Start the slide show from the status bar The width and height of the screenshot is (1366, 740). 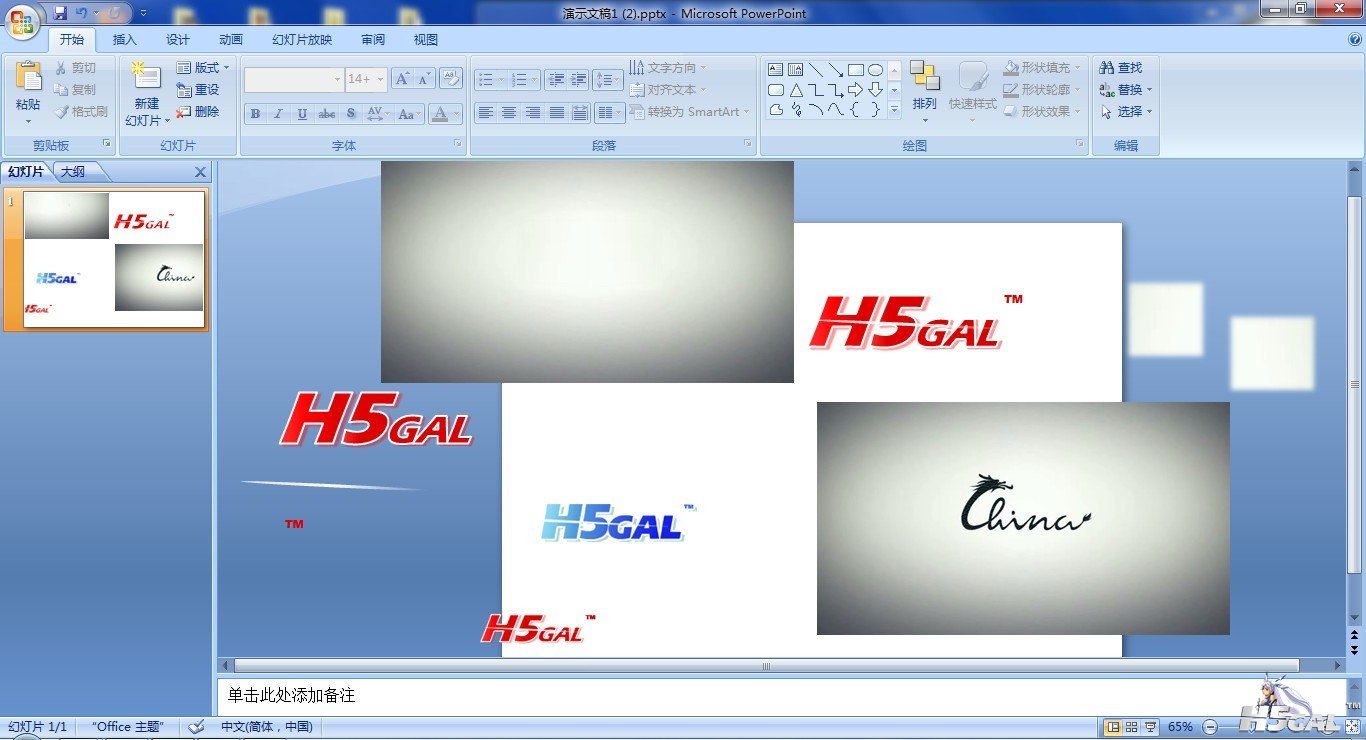(1150, 727)
